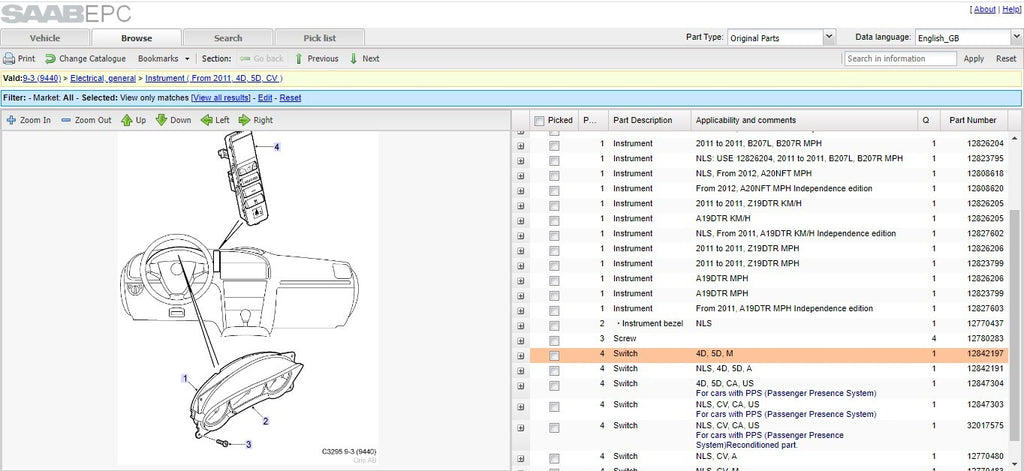This screenshot has height=471, width=1024.
Task: Tick checkbox for part 12842191 Switch
Action: pos(554,371)
